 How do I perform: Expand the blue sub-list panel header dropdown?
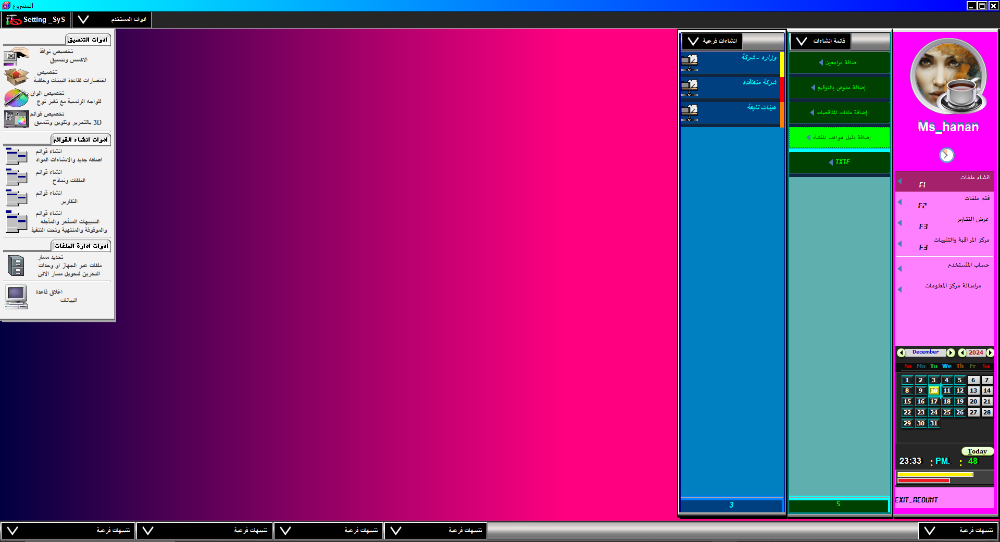[x=692, y=41]
